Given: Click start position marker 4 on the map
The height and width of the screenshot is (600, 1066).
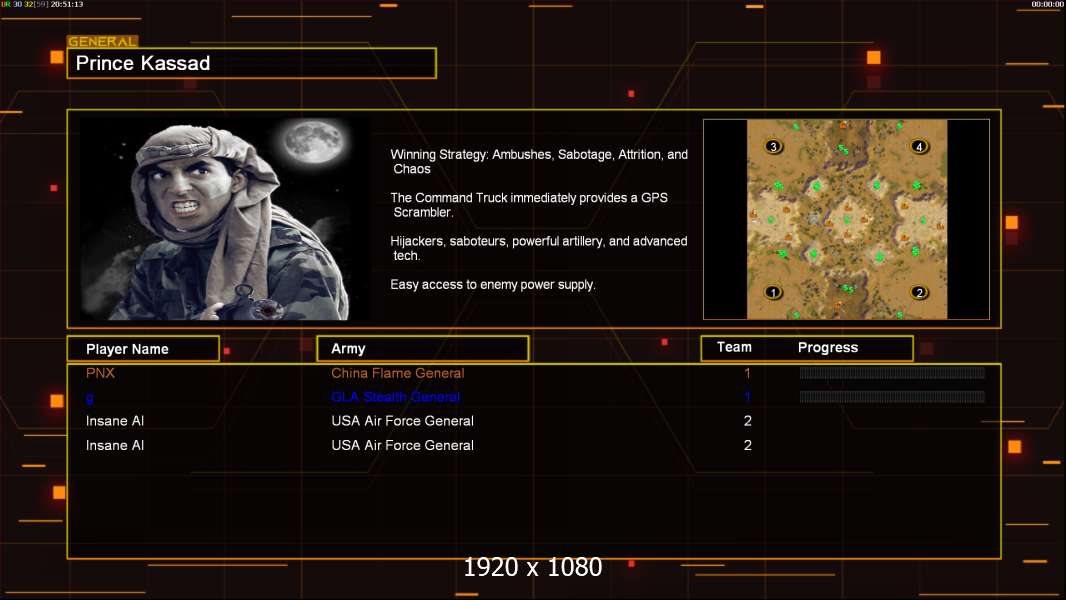Looking at the screenshot, I should [919, 146].
